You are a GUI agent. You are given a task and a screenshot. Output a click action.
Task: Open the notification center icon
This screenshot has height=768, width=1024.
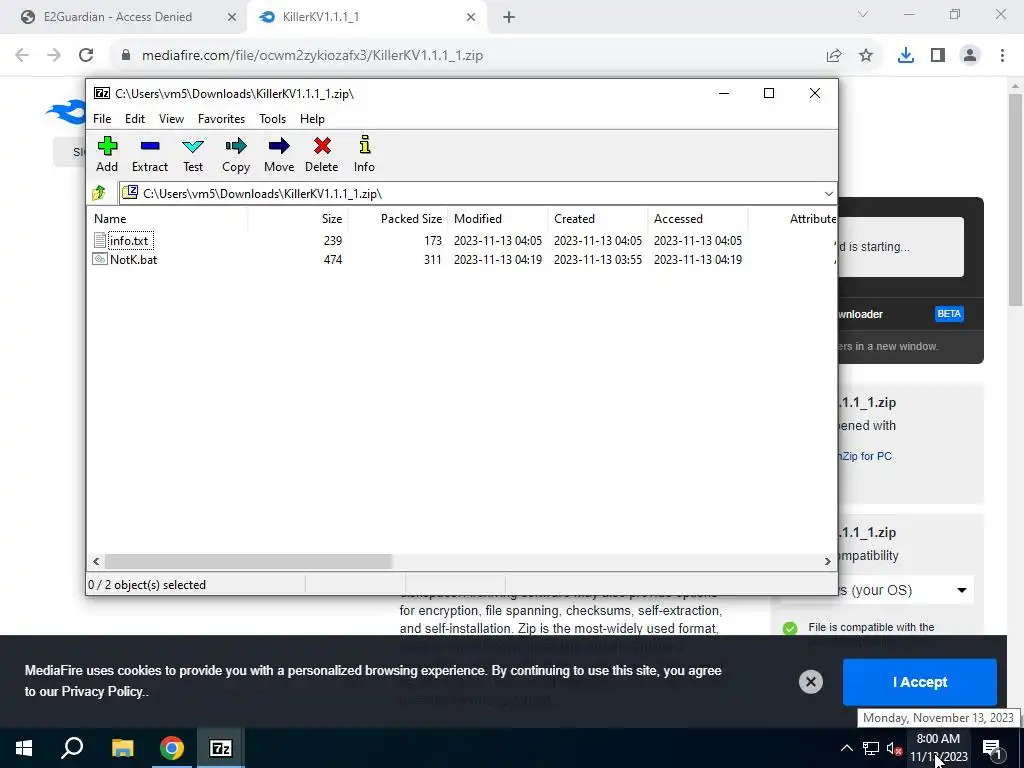(992, 750)
